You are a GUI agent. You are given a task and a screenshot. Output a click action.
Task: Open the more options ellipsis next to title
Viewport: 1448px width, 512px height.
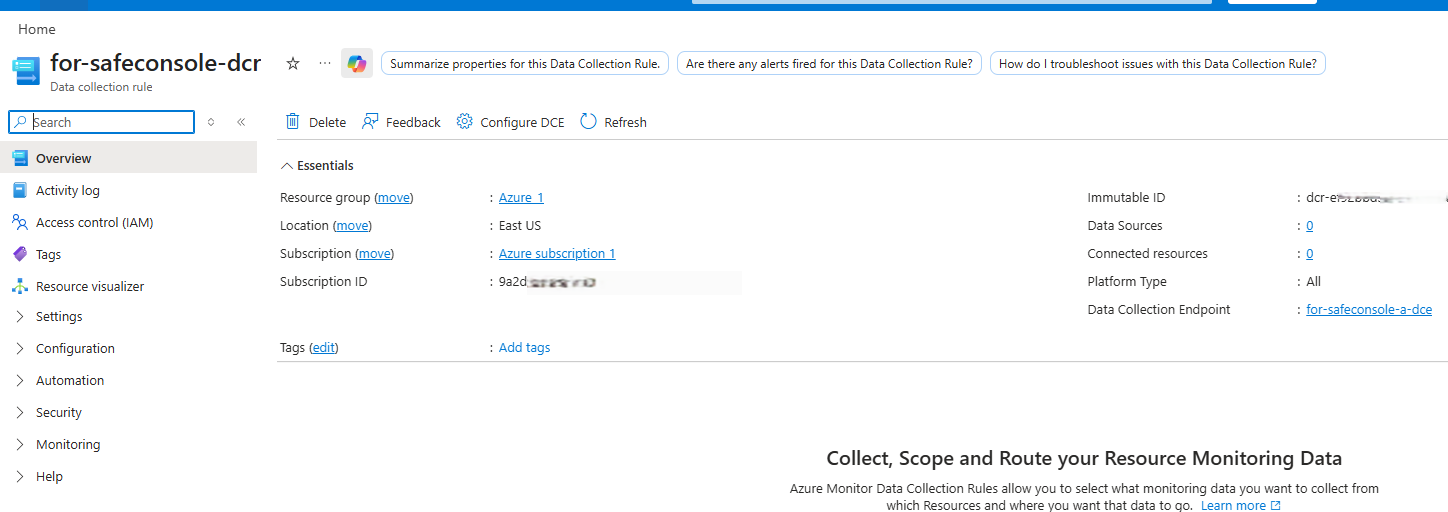(324, 63)
